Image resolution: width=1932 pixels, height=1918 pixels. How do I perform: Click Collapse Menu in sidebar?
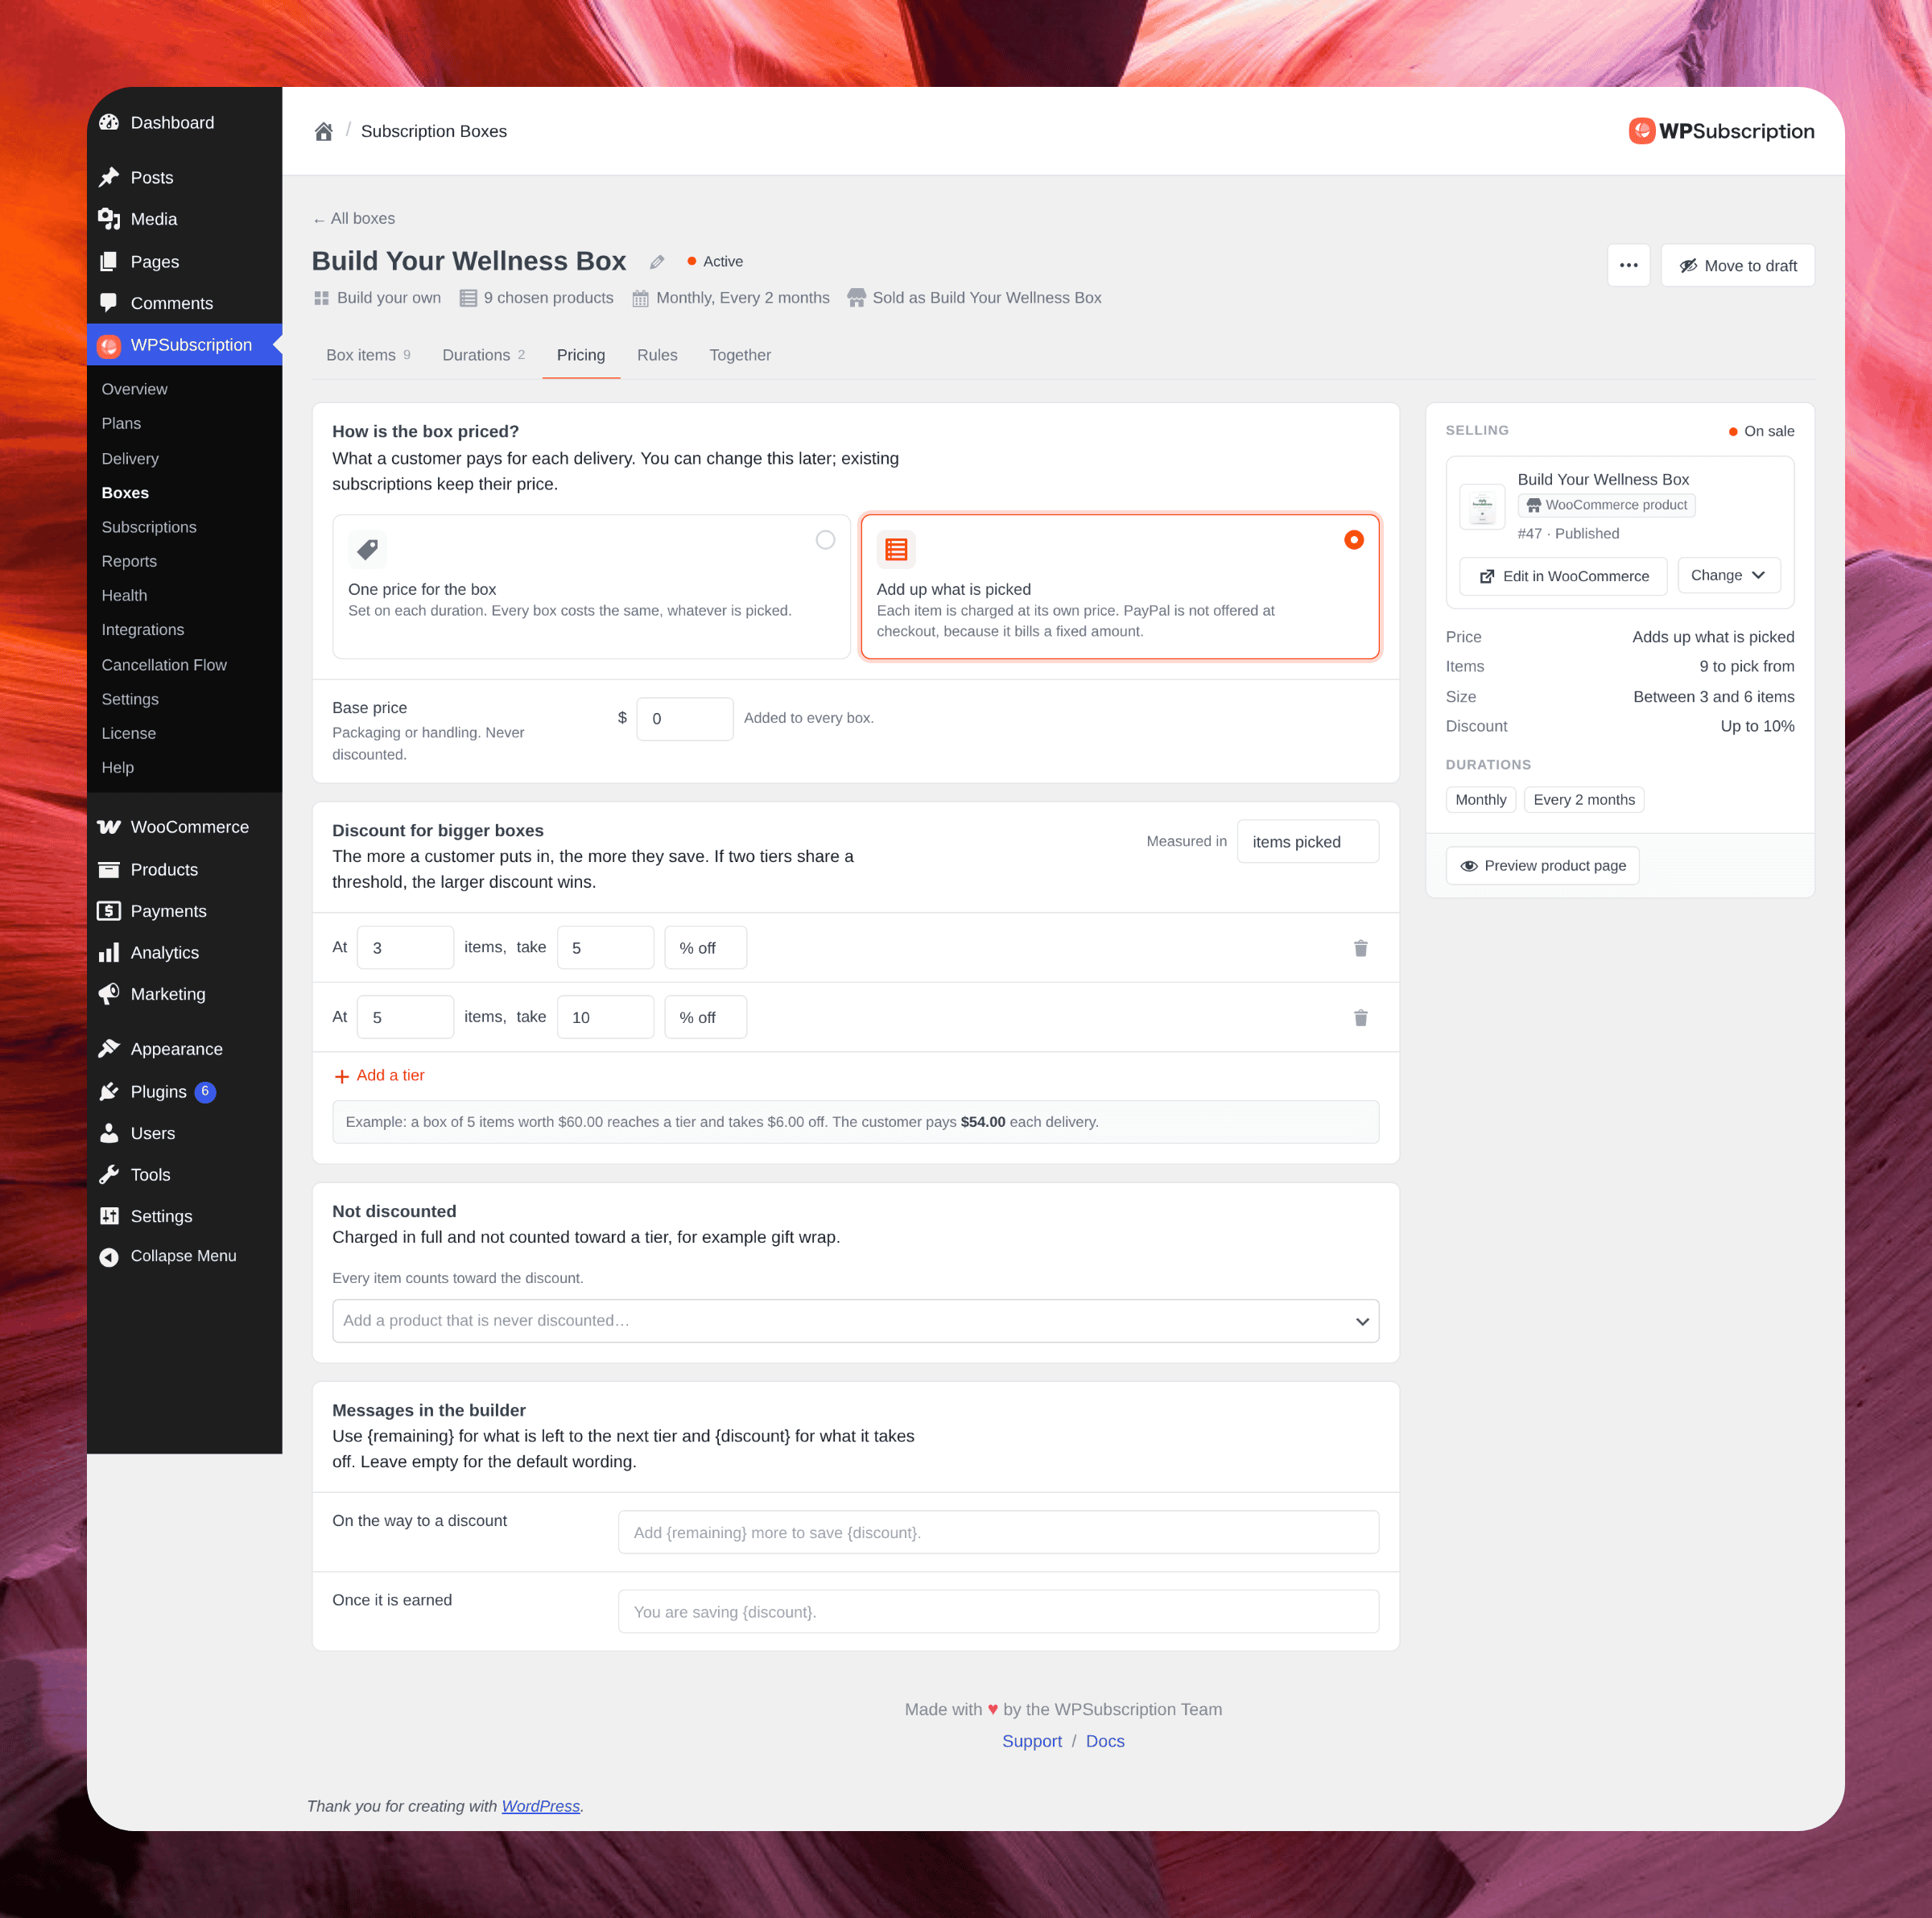(184, 1256)
